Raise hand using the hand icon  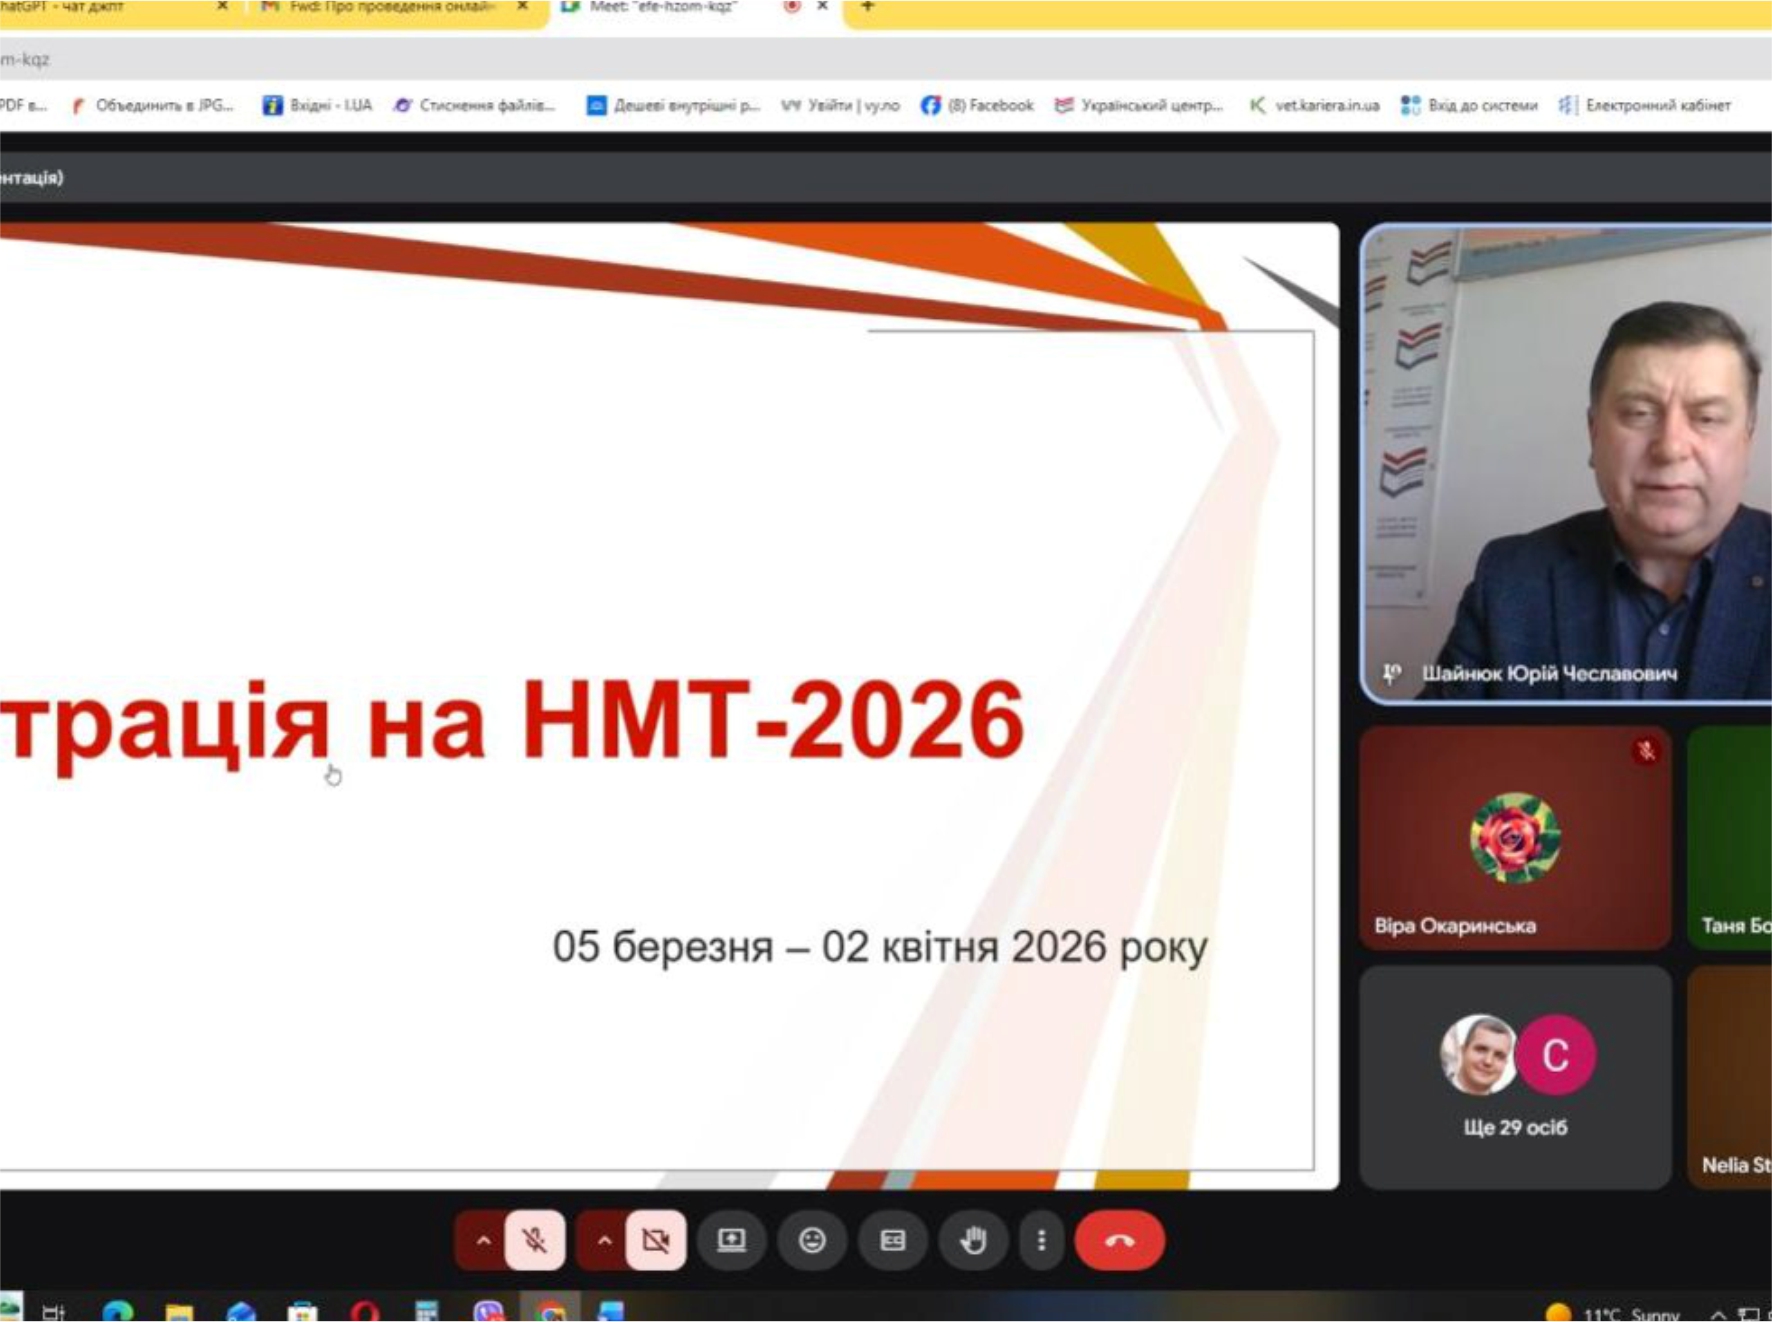coord(972,1241)
